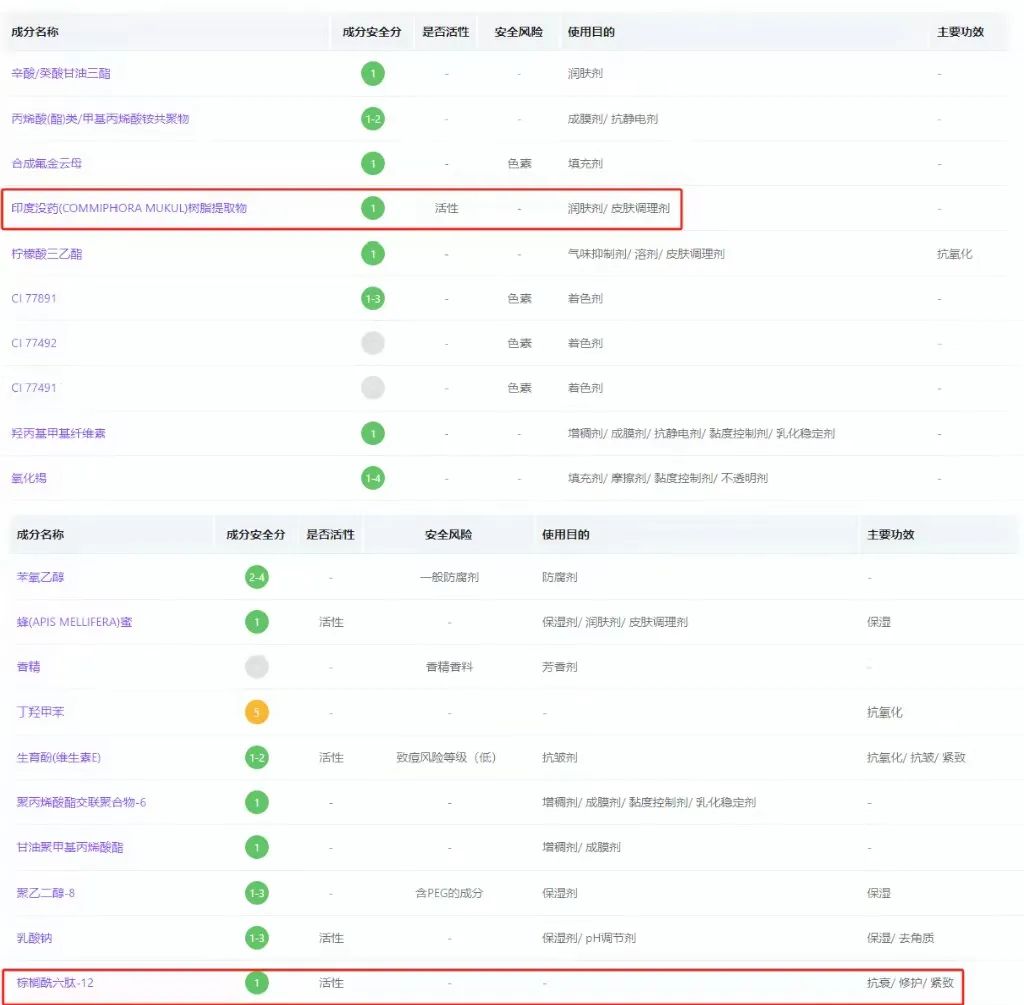Screen dimensions: 1024x1005
Task: Open the 甘油聚甲基丙烯酸酯 ingredient link
Action: (70, 847)
